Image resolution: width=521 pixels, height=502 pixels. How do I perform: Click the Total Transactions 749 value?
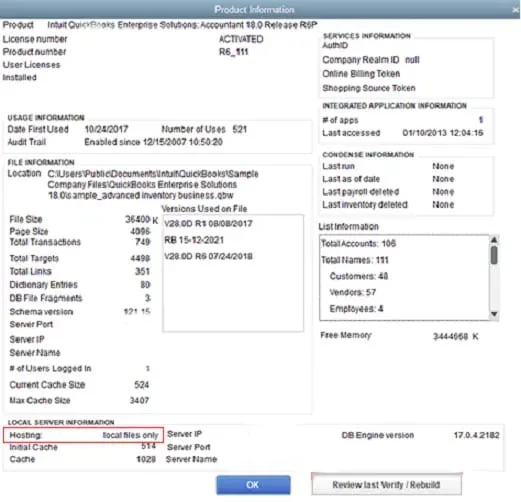pyautogui.click(x=143, y=242)
